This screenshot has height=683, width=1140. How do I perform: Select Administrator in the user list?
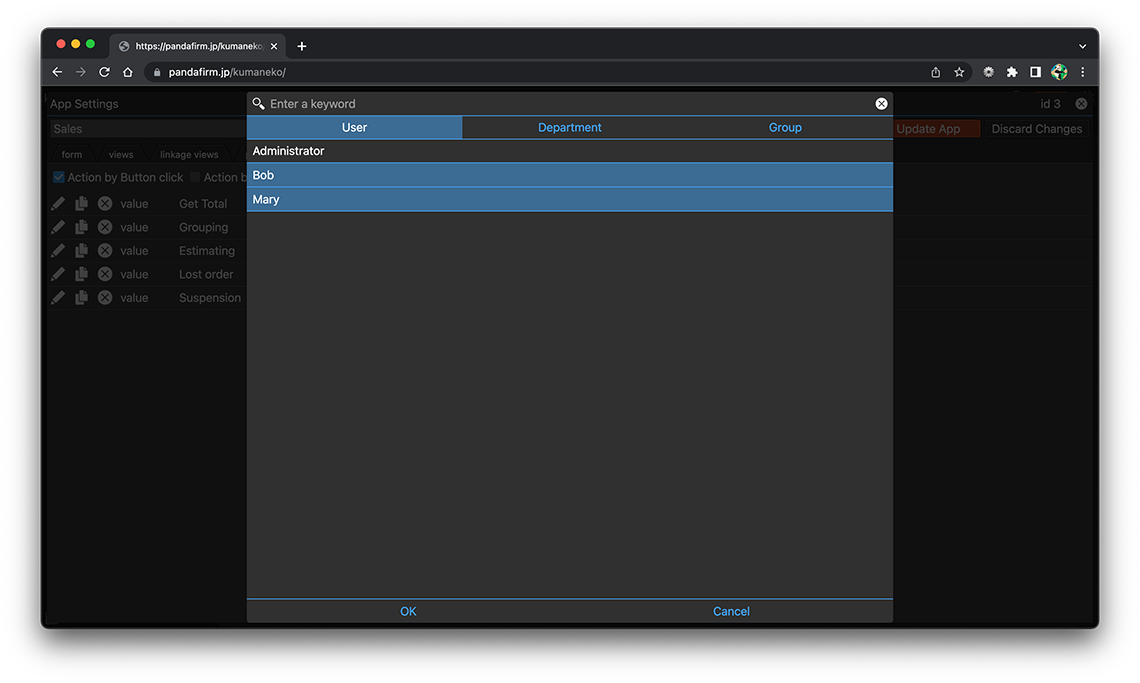click(x=569, y=151)
